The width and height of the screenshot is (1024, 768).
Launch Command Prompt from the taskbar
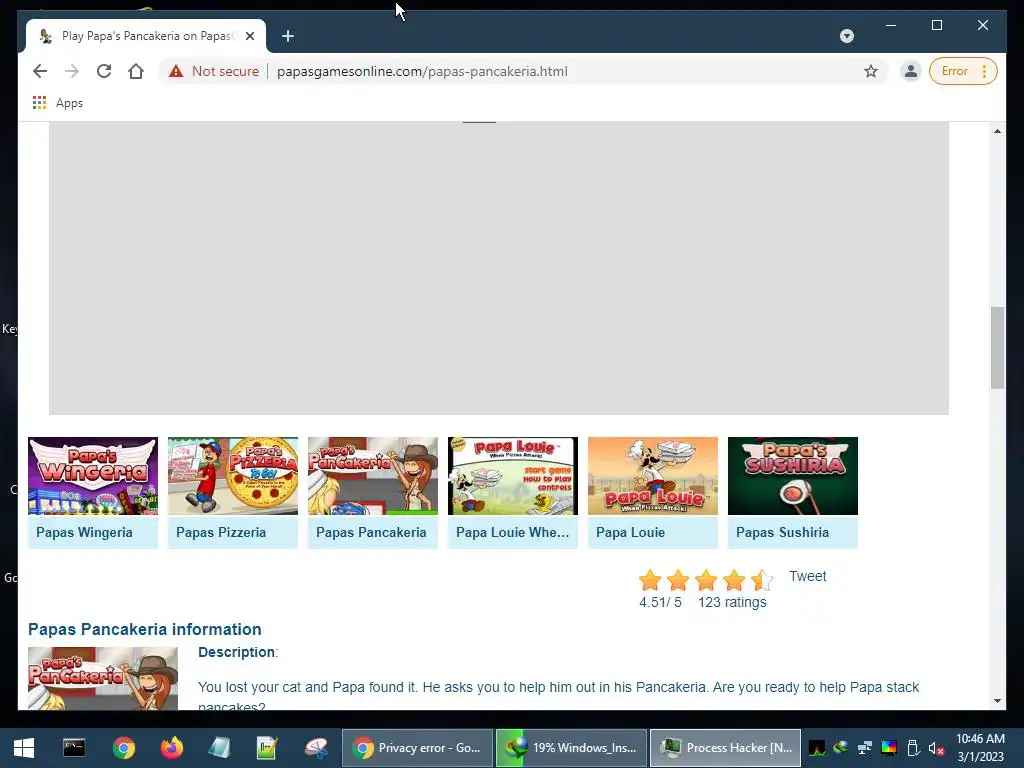pyautogui.click(x=74, y=748)
